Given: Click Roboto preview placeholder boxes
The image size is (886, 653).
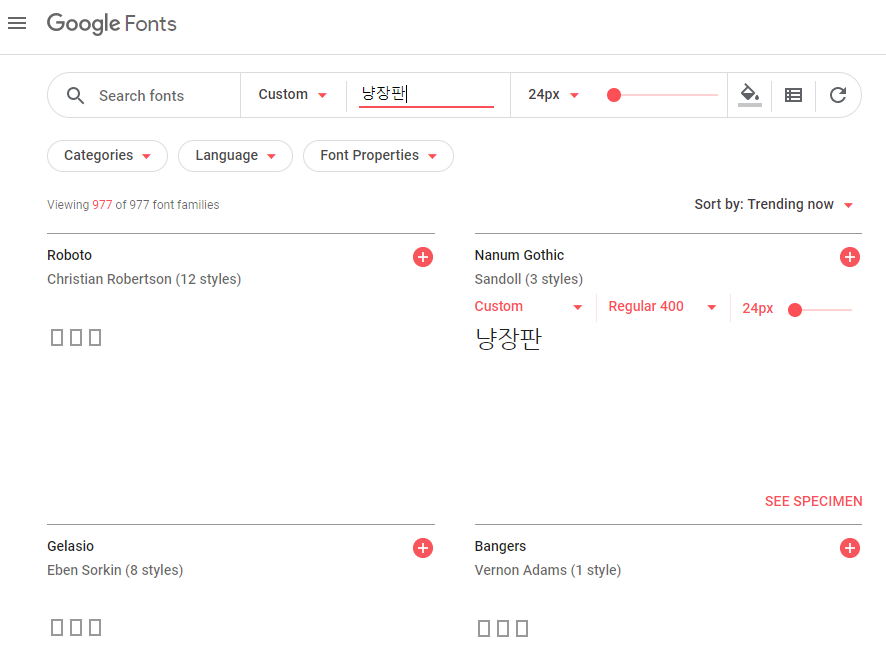Looking at the screenshot, I should tap(76, 338).
